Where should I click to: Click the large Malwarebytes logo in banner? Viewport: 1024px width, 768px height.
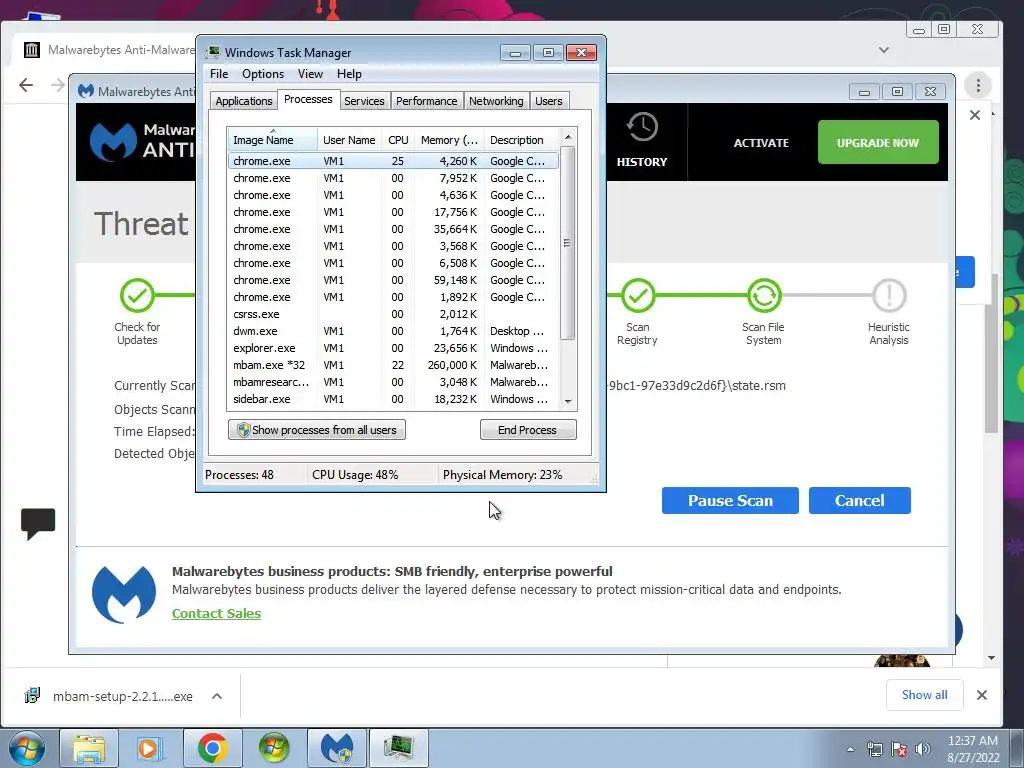coord(124,594)
